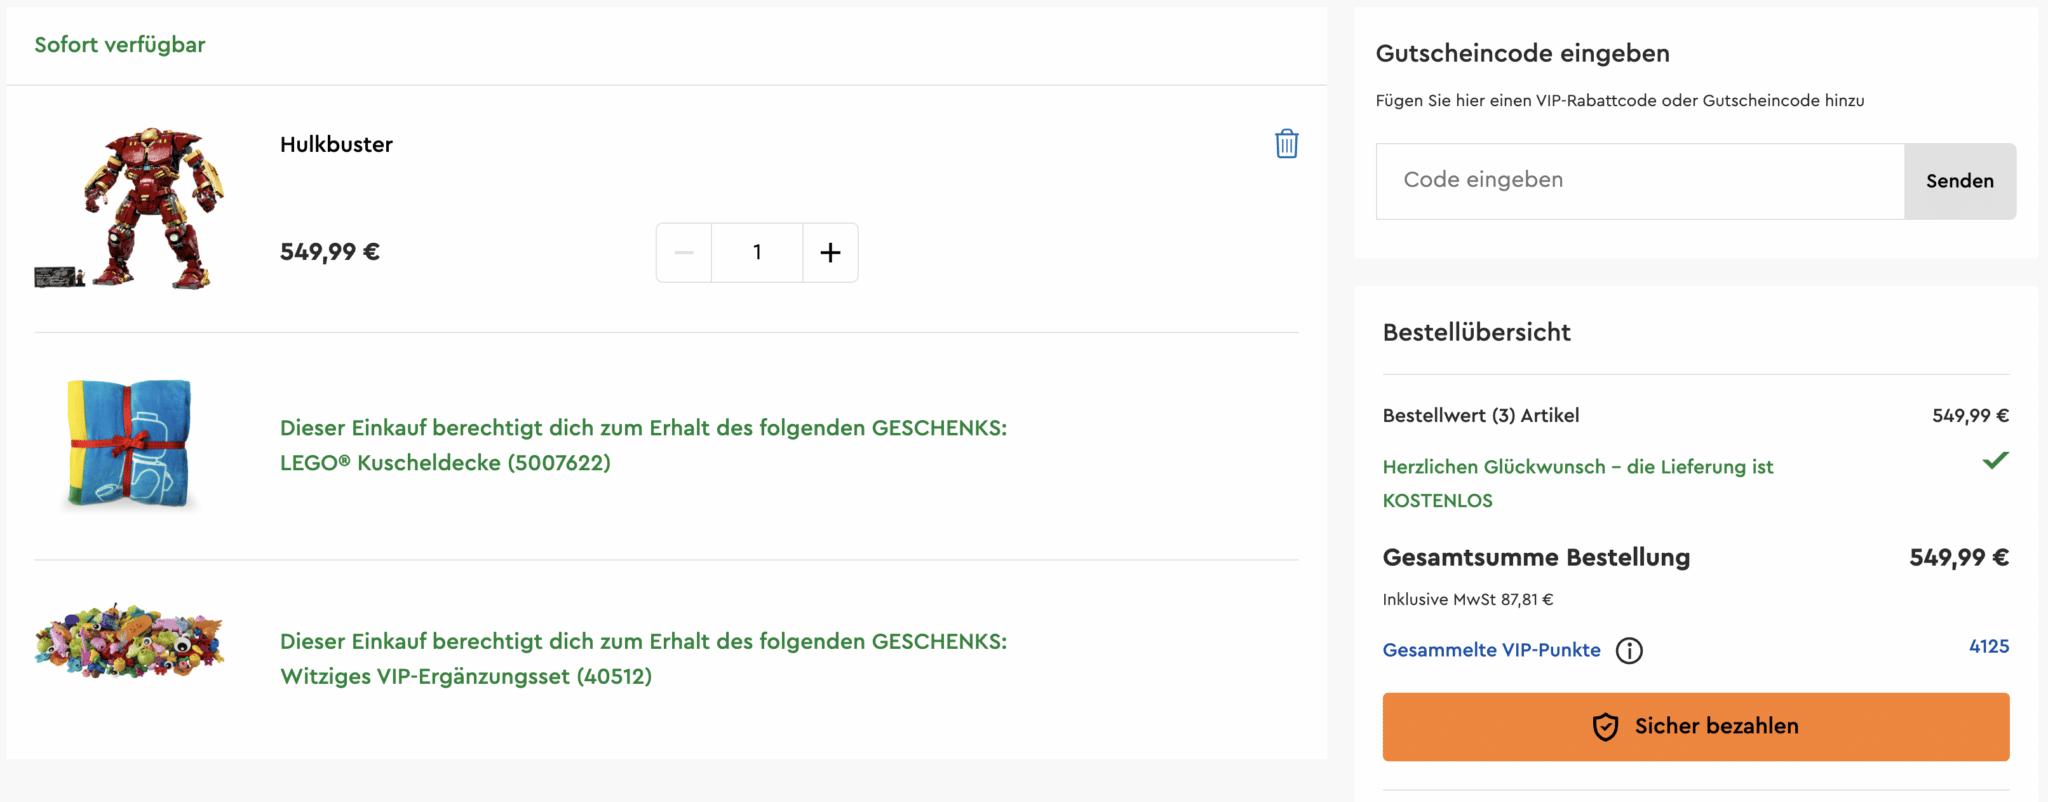Click the Sicher bezahlen button

tap(1696, 727)
